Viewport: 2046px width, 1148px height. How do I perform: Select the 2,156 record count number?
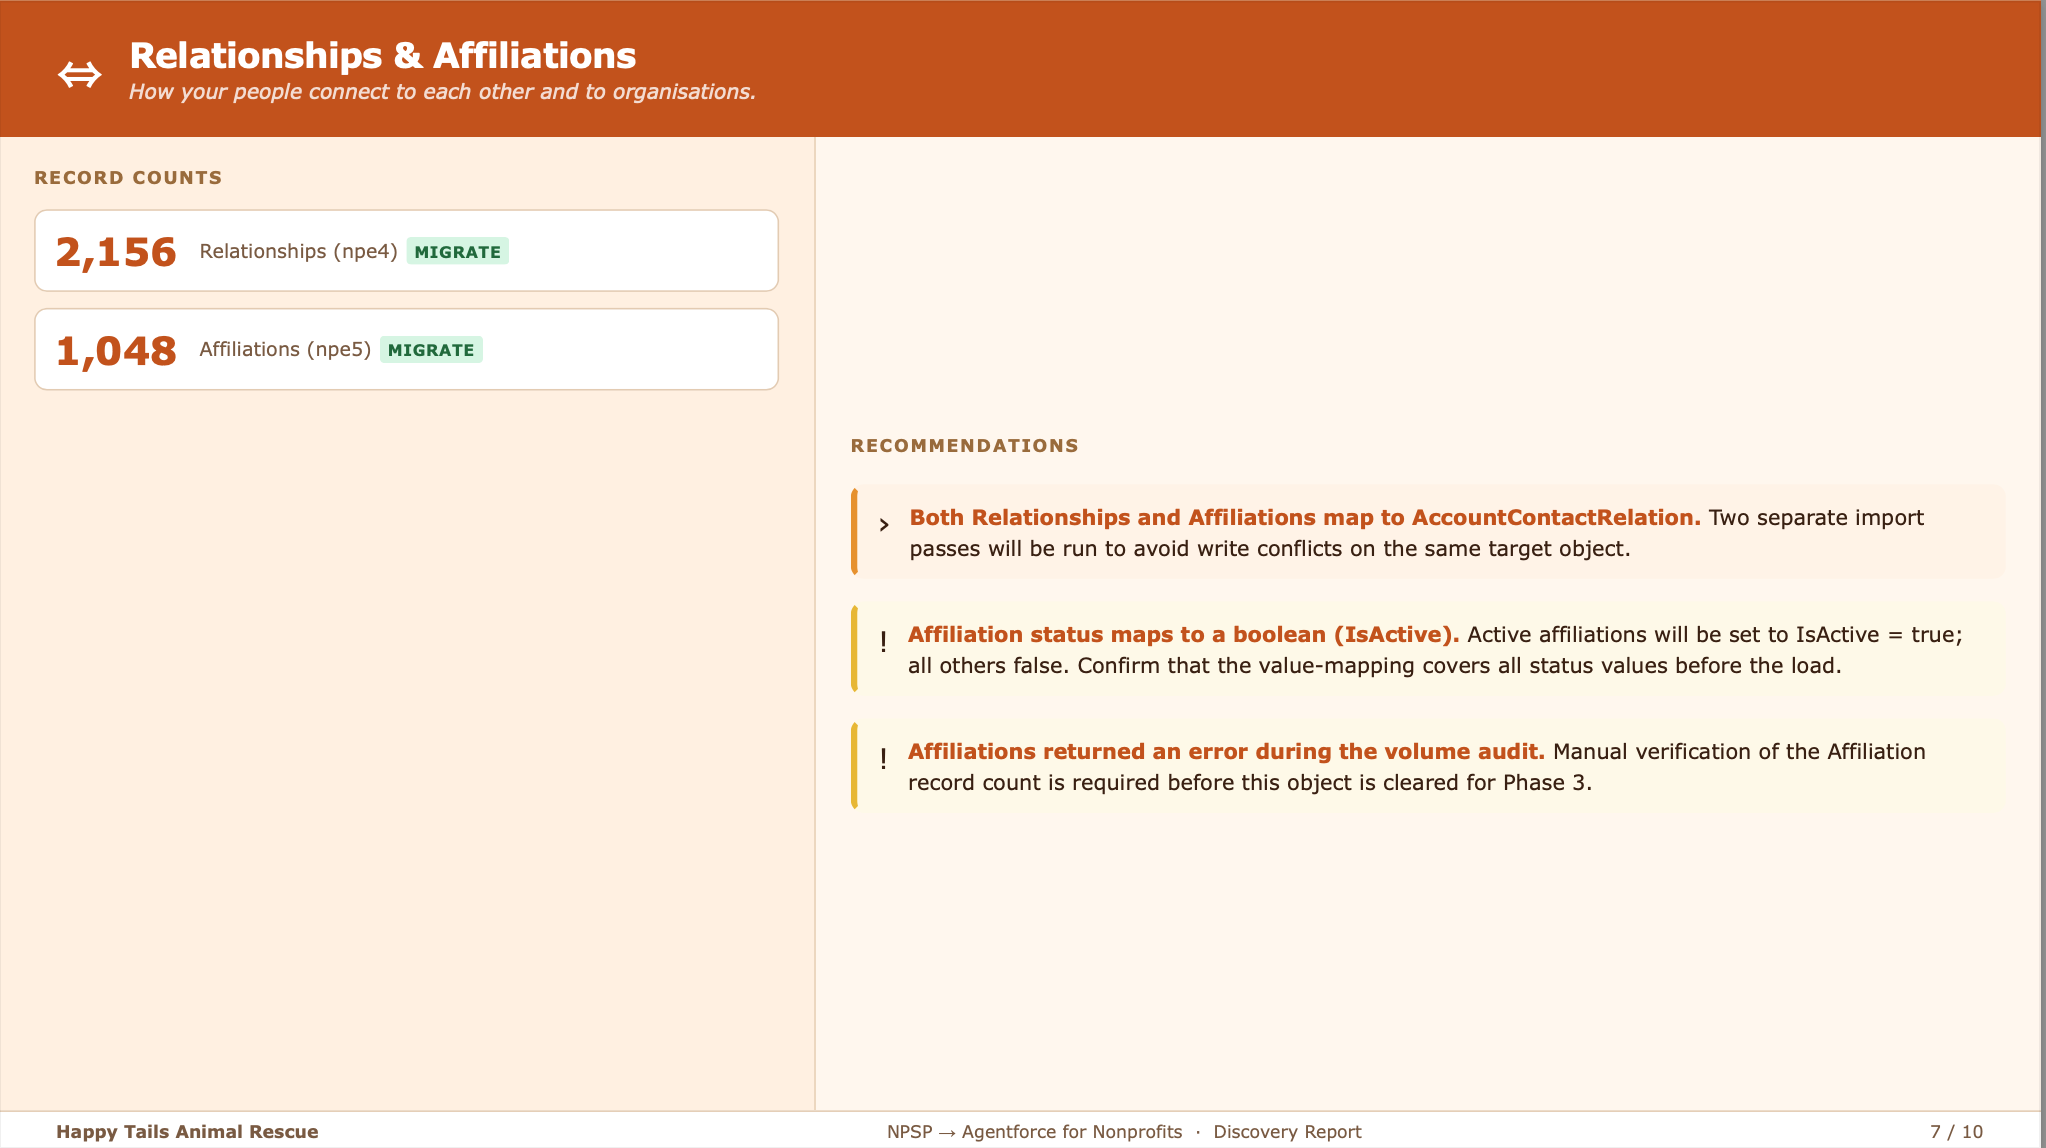tap(116, 252)
